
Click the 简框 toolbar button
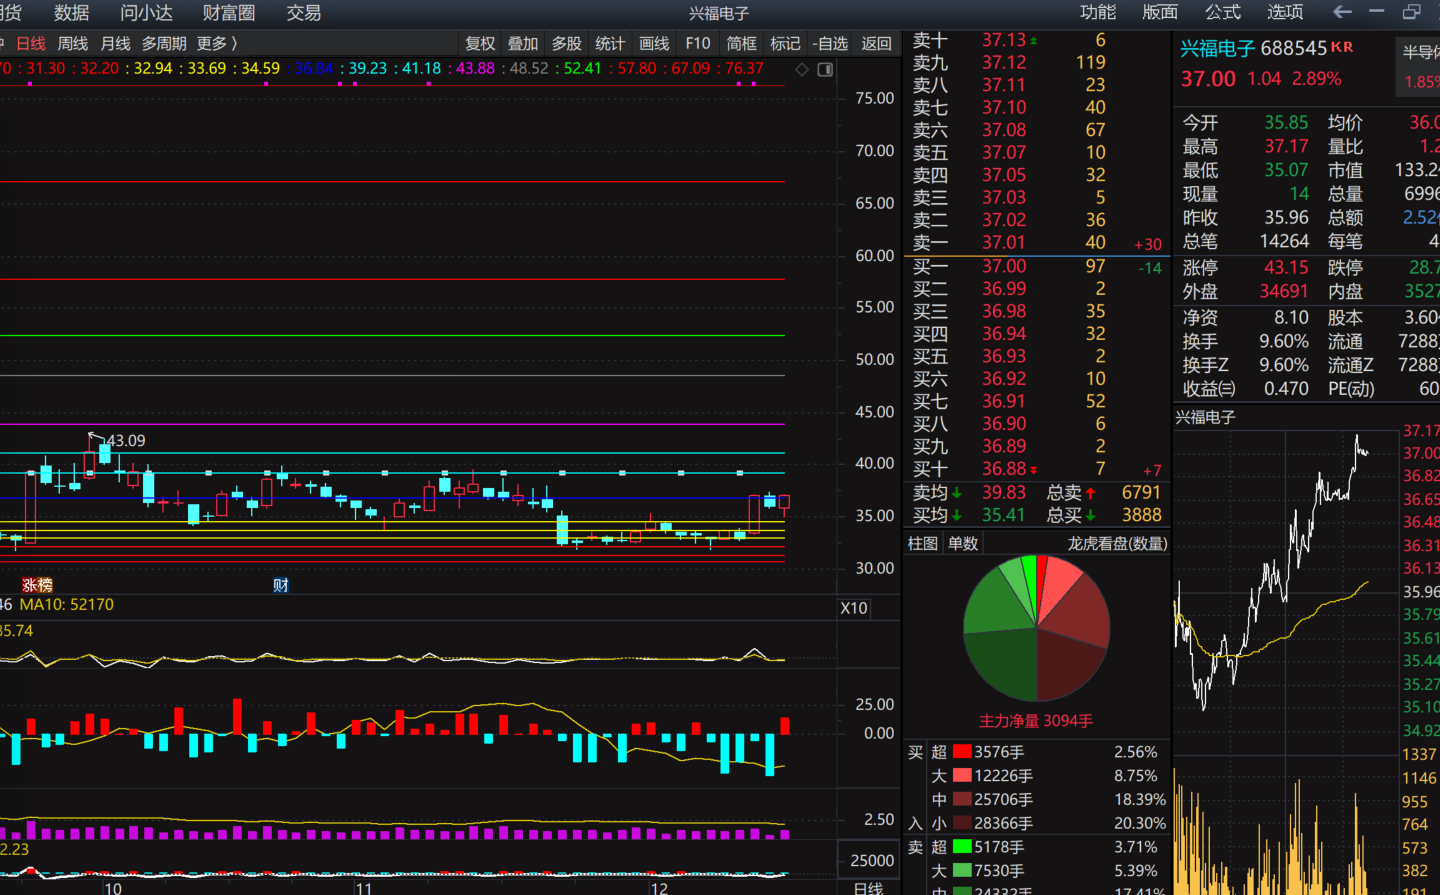point(742,44)
